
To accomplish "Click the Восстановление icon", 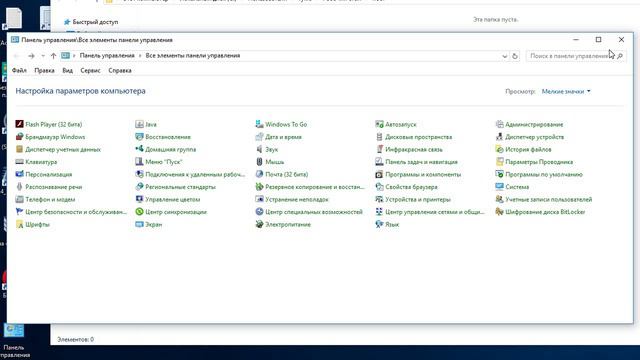I will (x=139, y=137).
